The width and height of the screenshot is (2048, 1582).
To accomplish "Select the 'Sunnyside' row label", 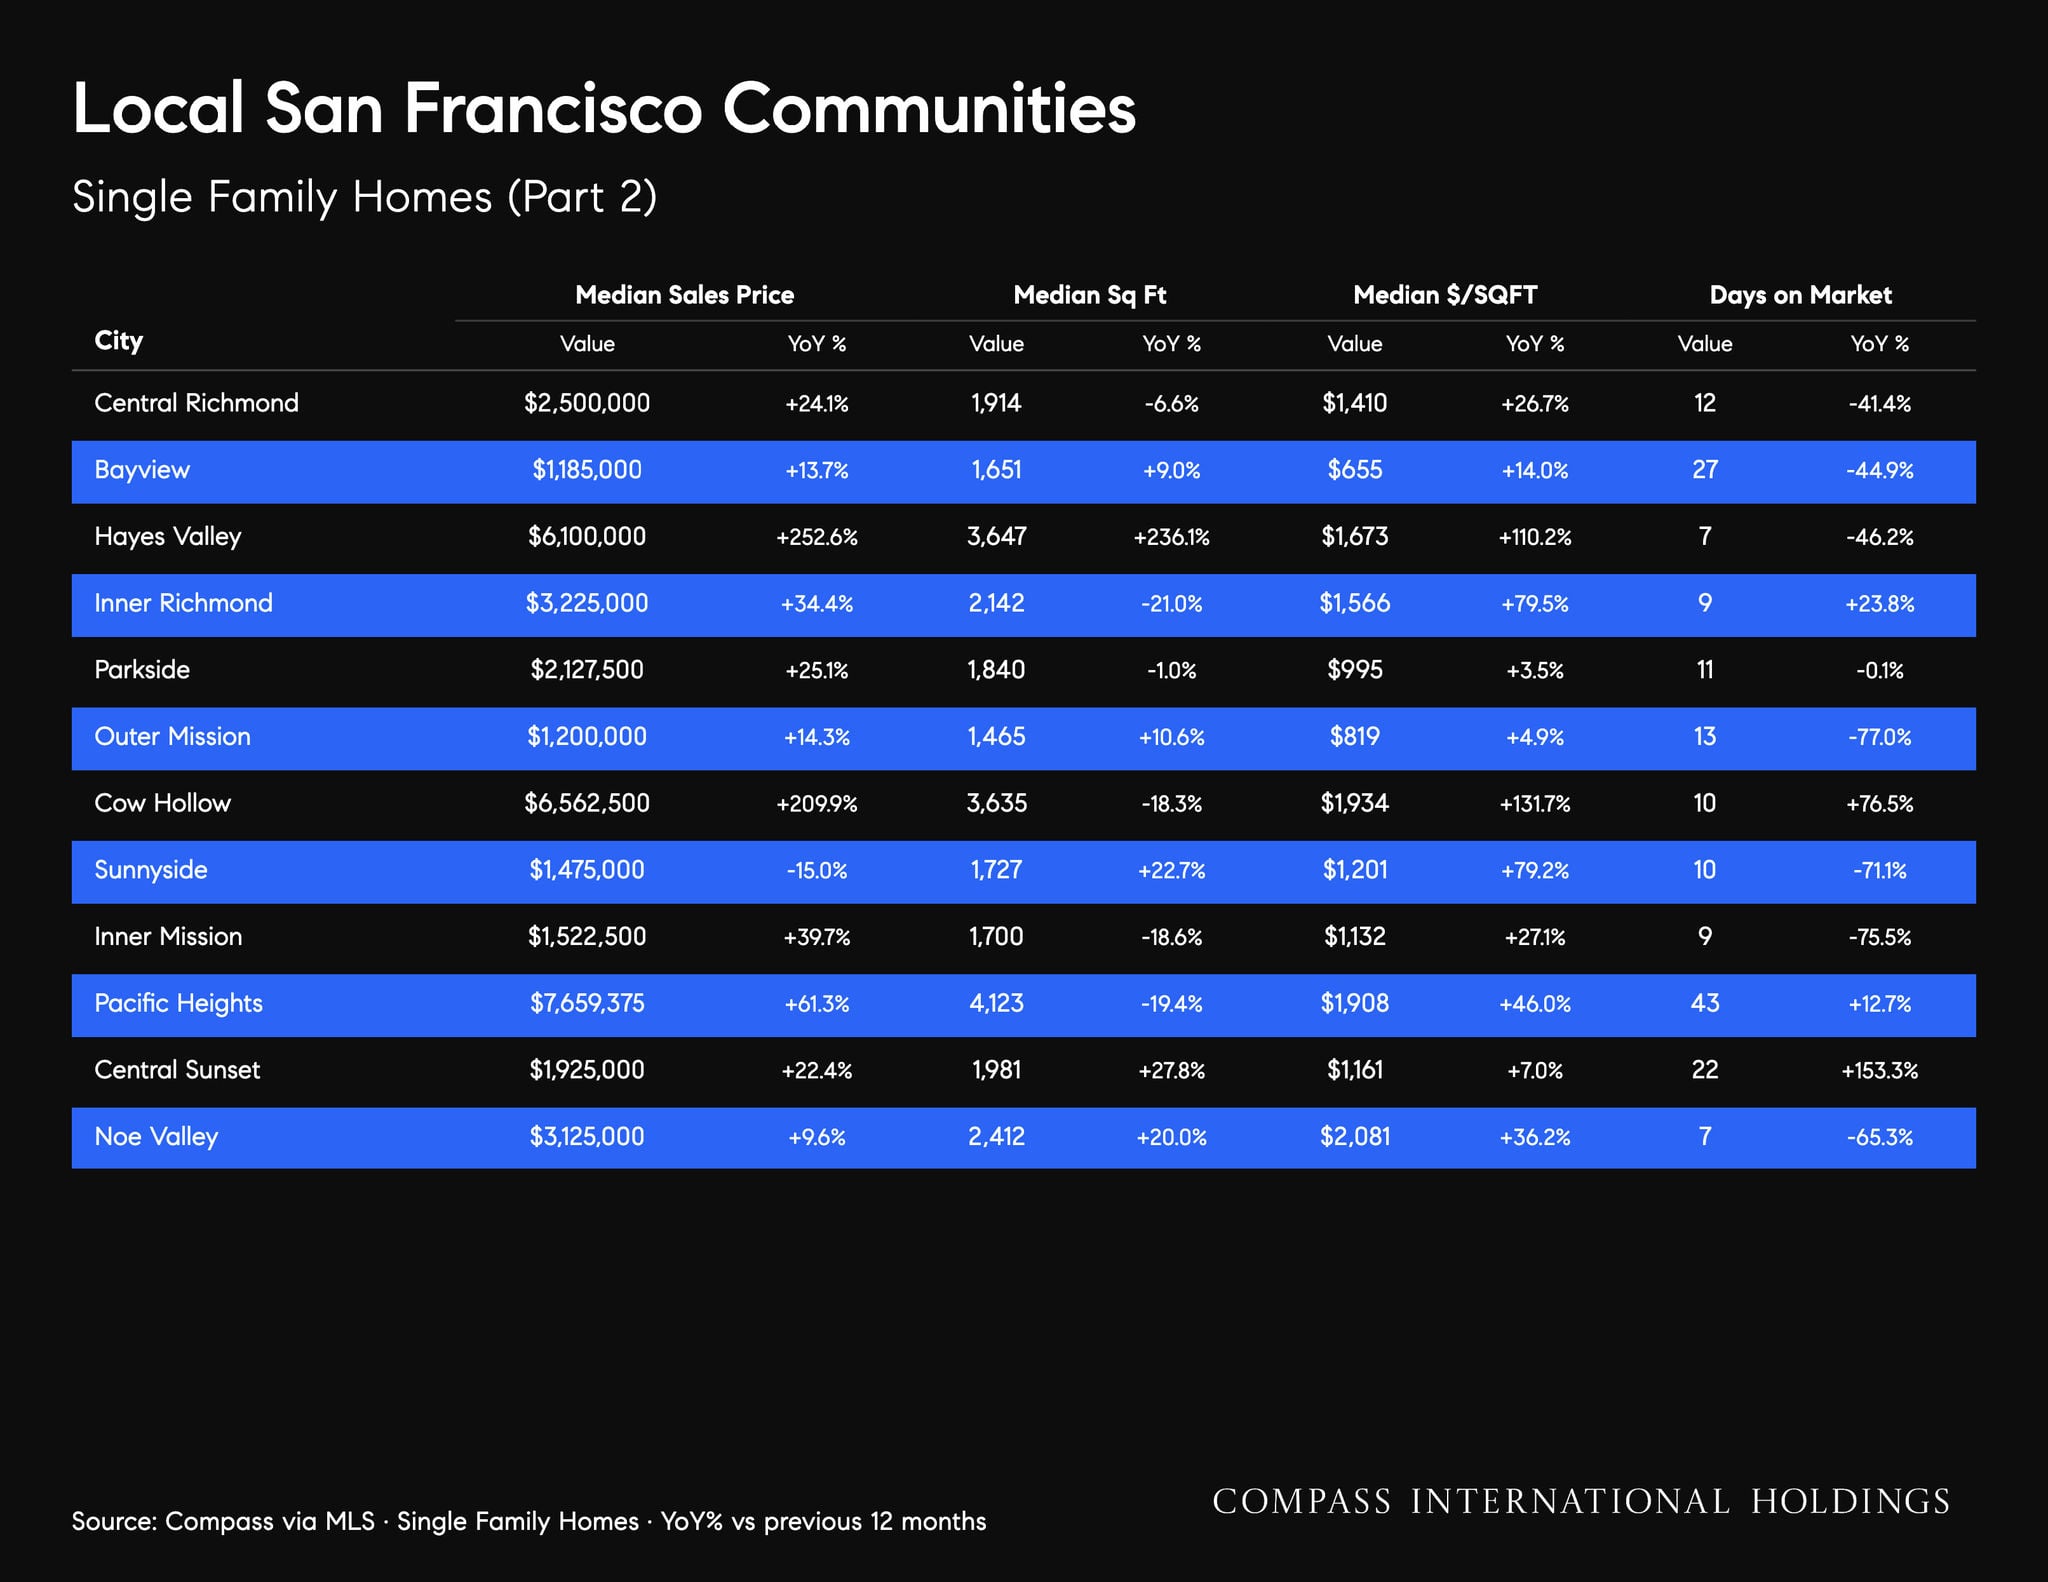I will pos(151,871).
